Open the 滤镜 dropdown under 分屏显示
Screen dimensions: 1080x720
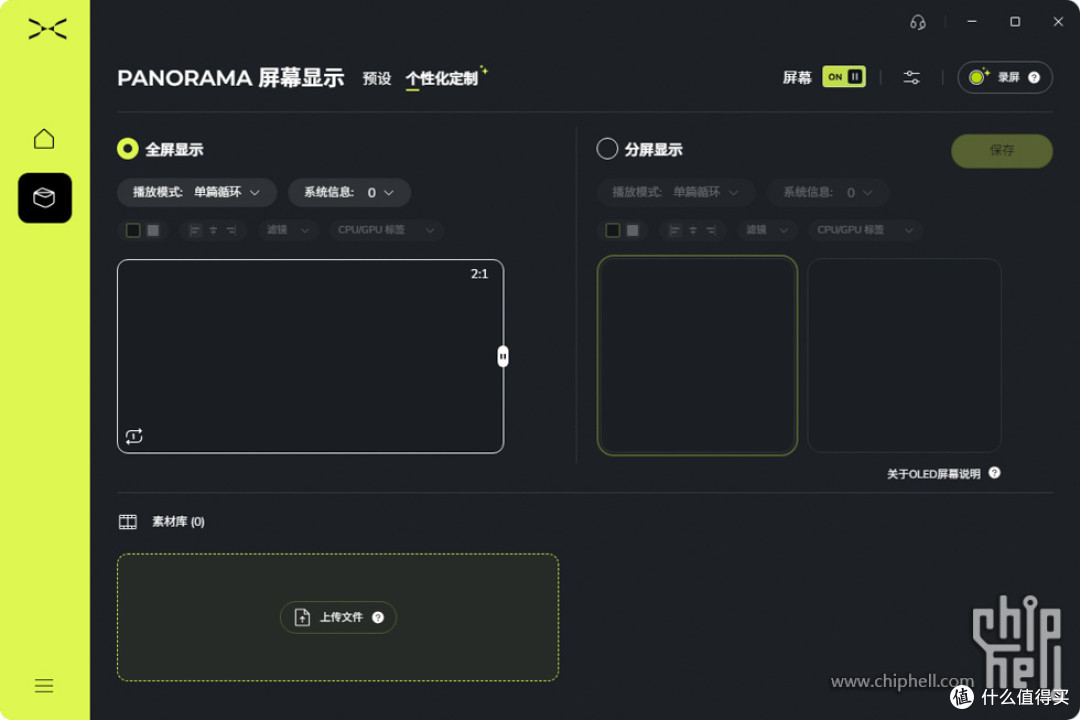point(767,230)
